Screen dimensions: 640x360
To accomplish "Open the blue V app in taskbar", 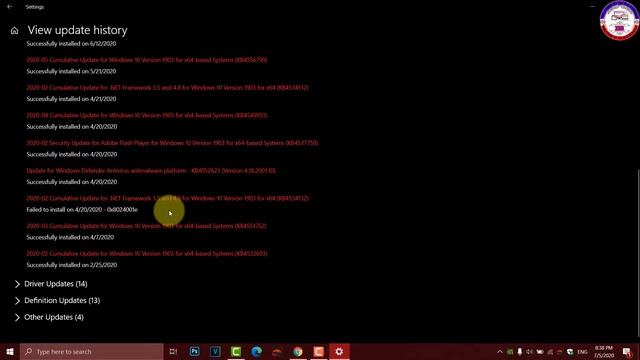I will pyautogui.click(x=215, y=351).
